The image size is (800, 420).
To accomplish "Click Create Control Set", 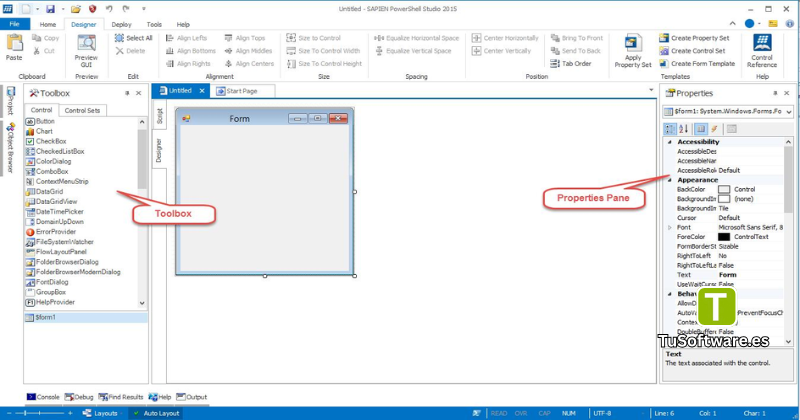I will pyautogui.click(x=692, y=51).
